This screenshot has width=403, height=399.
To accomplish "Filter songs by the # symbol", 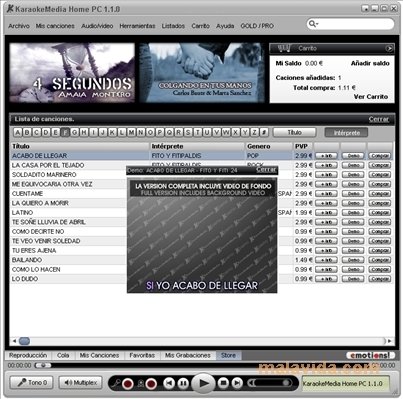I will [264, 132].
